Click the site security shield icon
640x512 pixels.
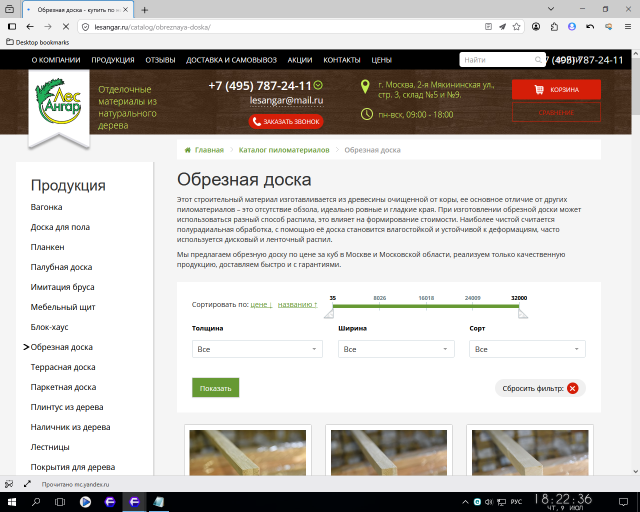[85, 27]
